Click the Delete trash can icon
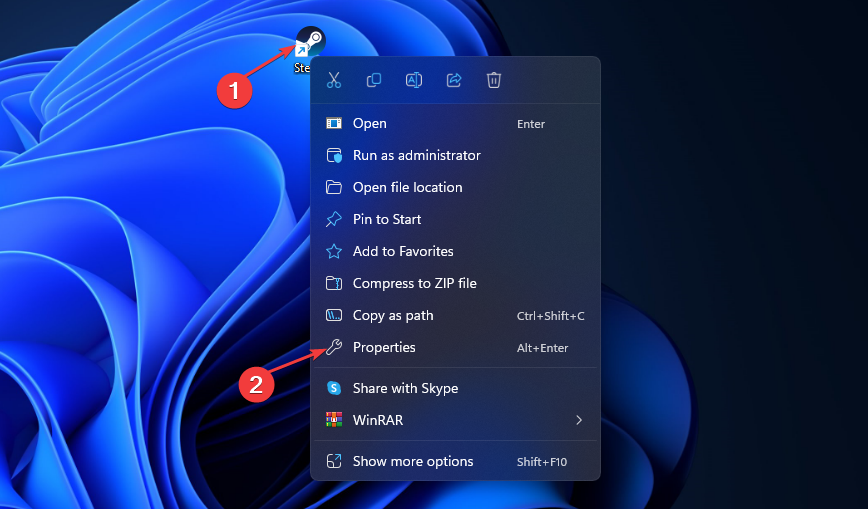 [494, 80]
